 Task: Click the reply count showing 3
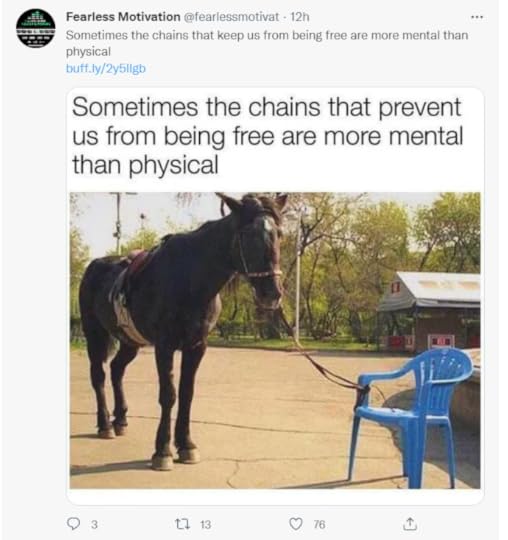94,524
